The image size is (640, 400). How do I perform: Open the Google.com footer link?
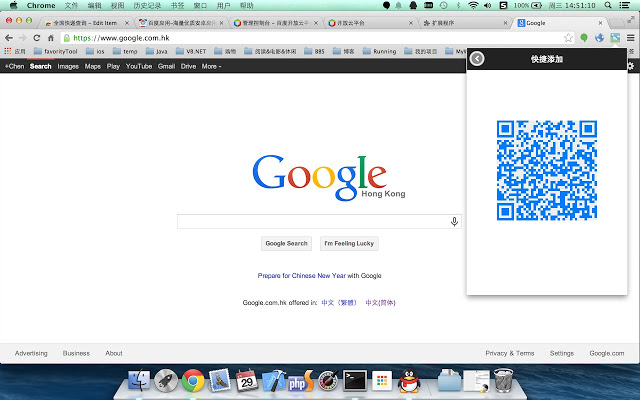coord(607,353)
